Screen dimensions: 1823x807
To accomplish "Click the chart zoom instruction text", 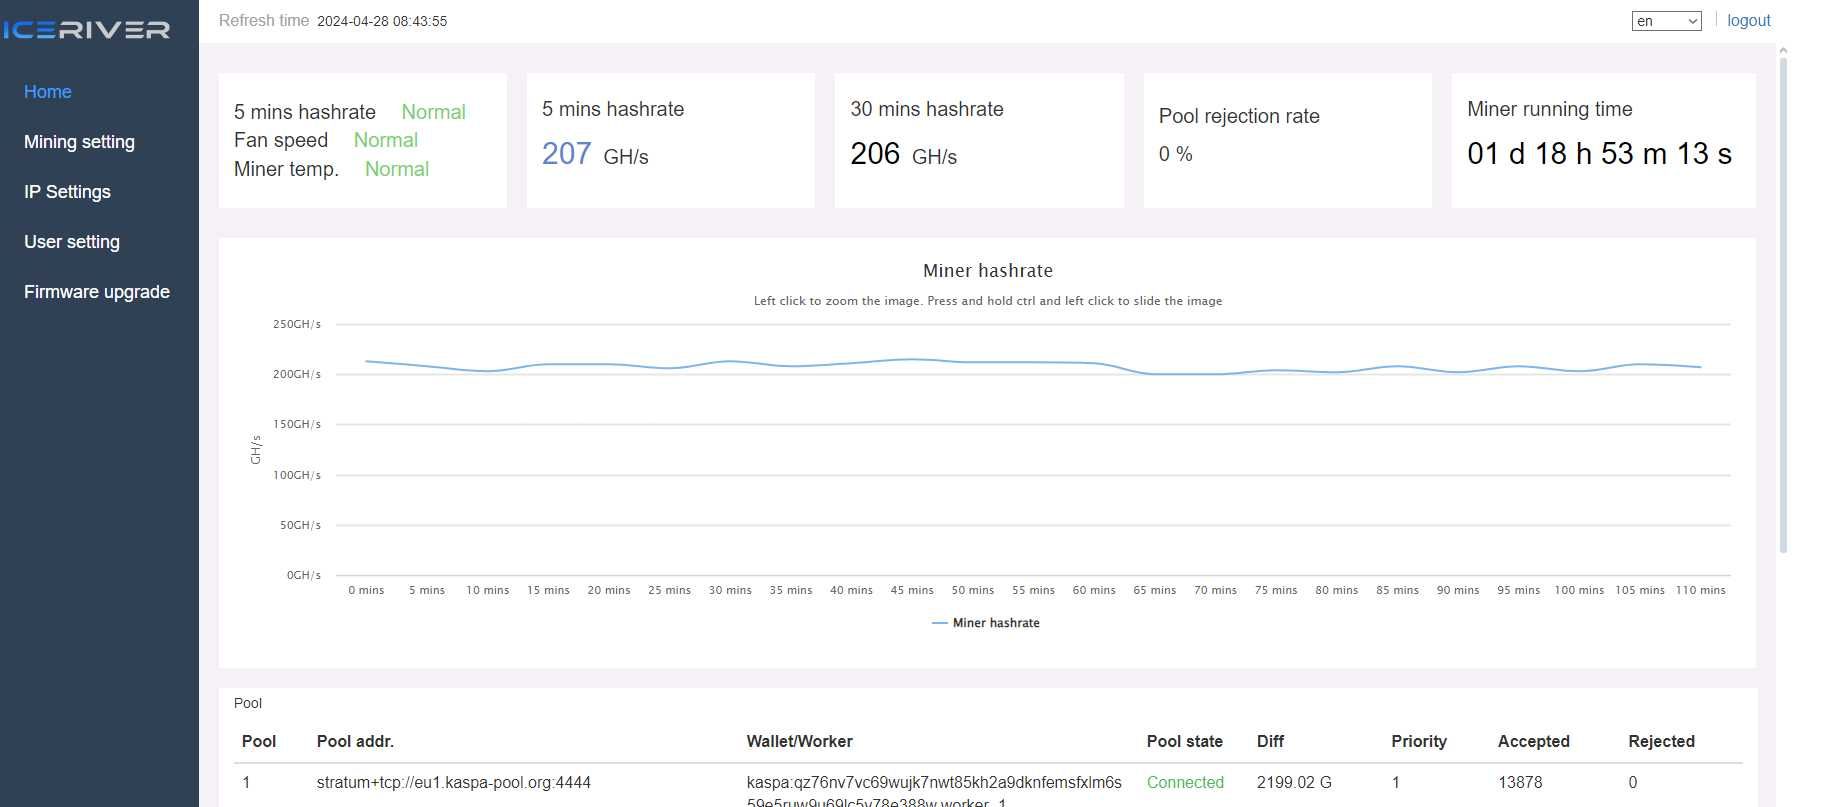I will point(988,301).
